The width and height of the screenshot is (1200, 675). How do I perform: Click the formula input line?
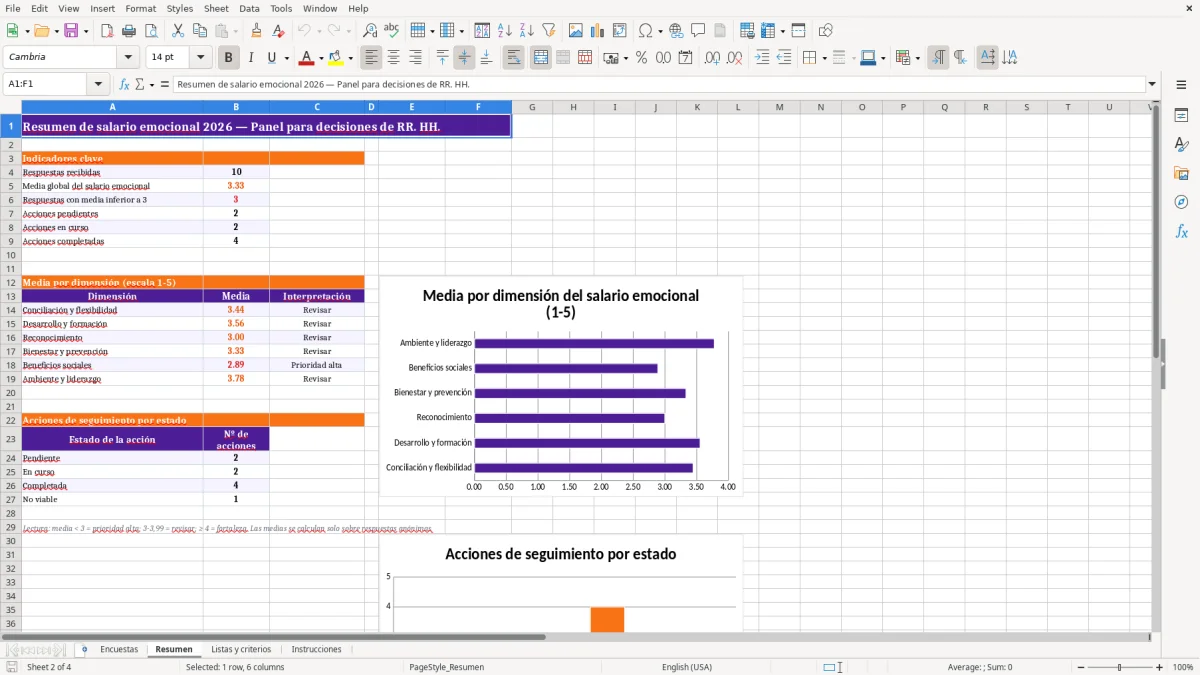pos(658,84)
